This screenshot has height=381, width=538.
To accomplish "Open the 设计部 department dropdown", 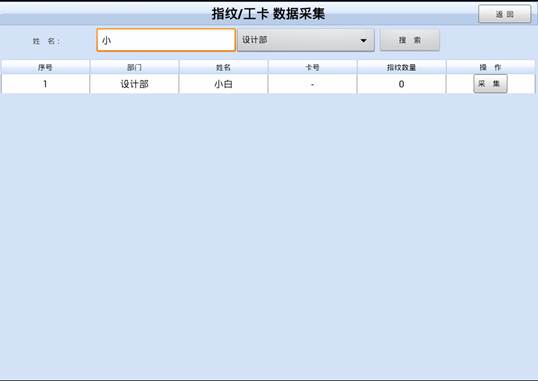I will (306, 40).
